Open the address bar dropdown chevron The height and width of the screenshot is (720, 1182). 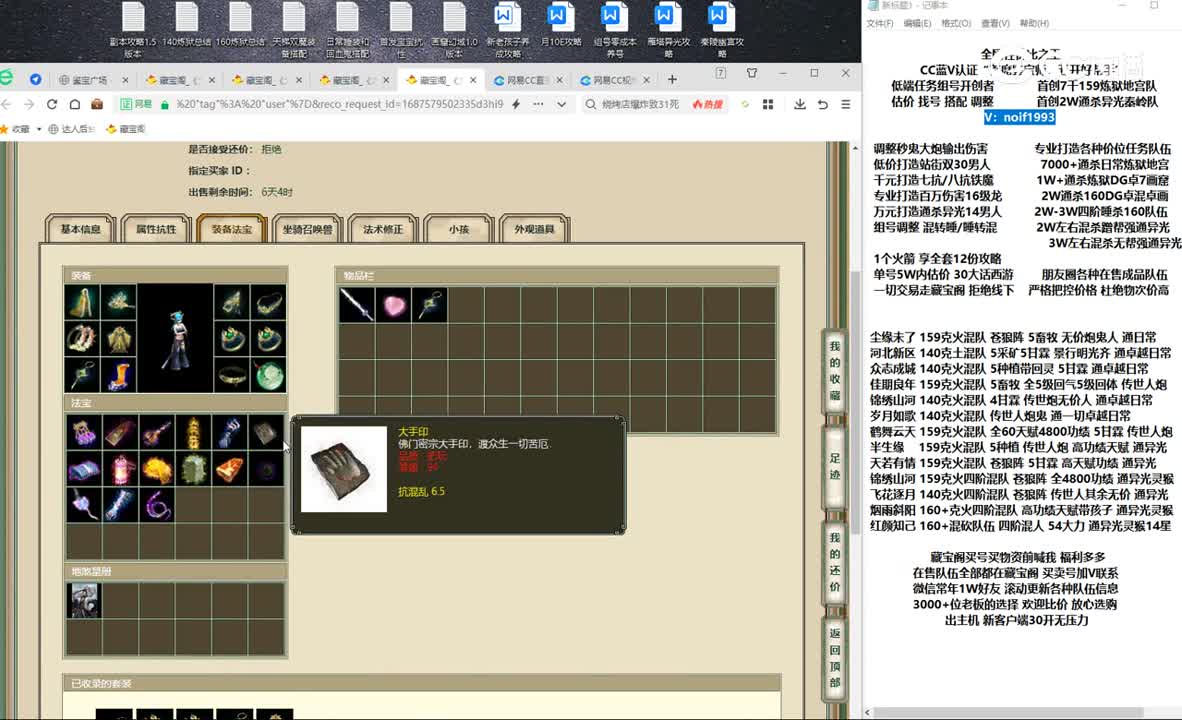tap(562, 104)
